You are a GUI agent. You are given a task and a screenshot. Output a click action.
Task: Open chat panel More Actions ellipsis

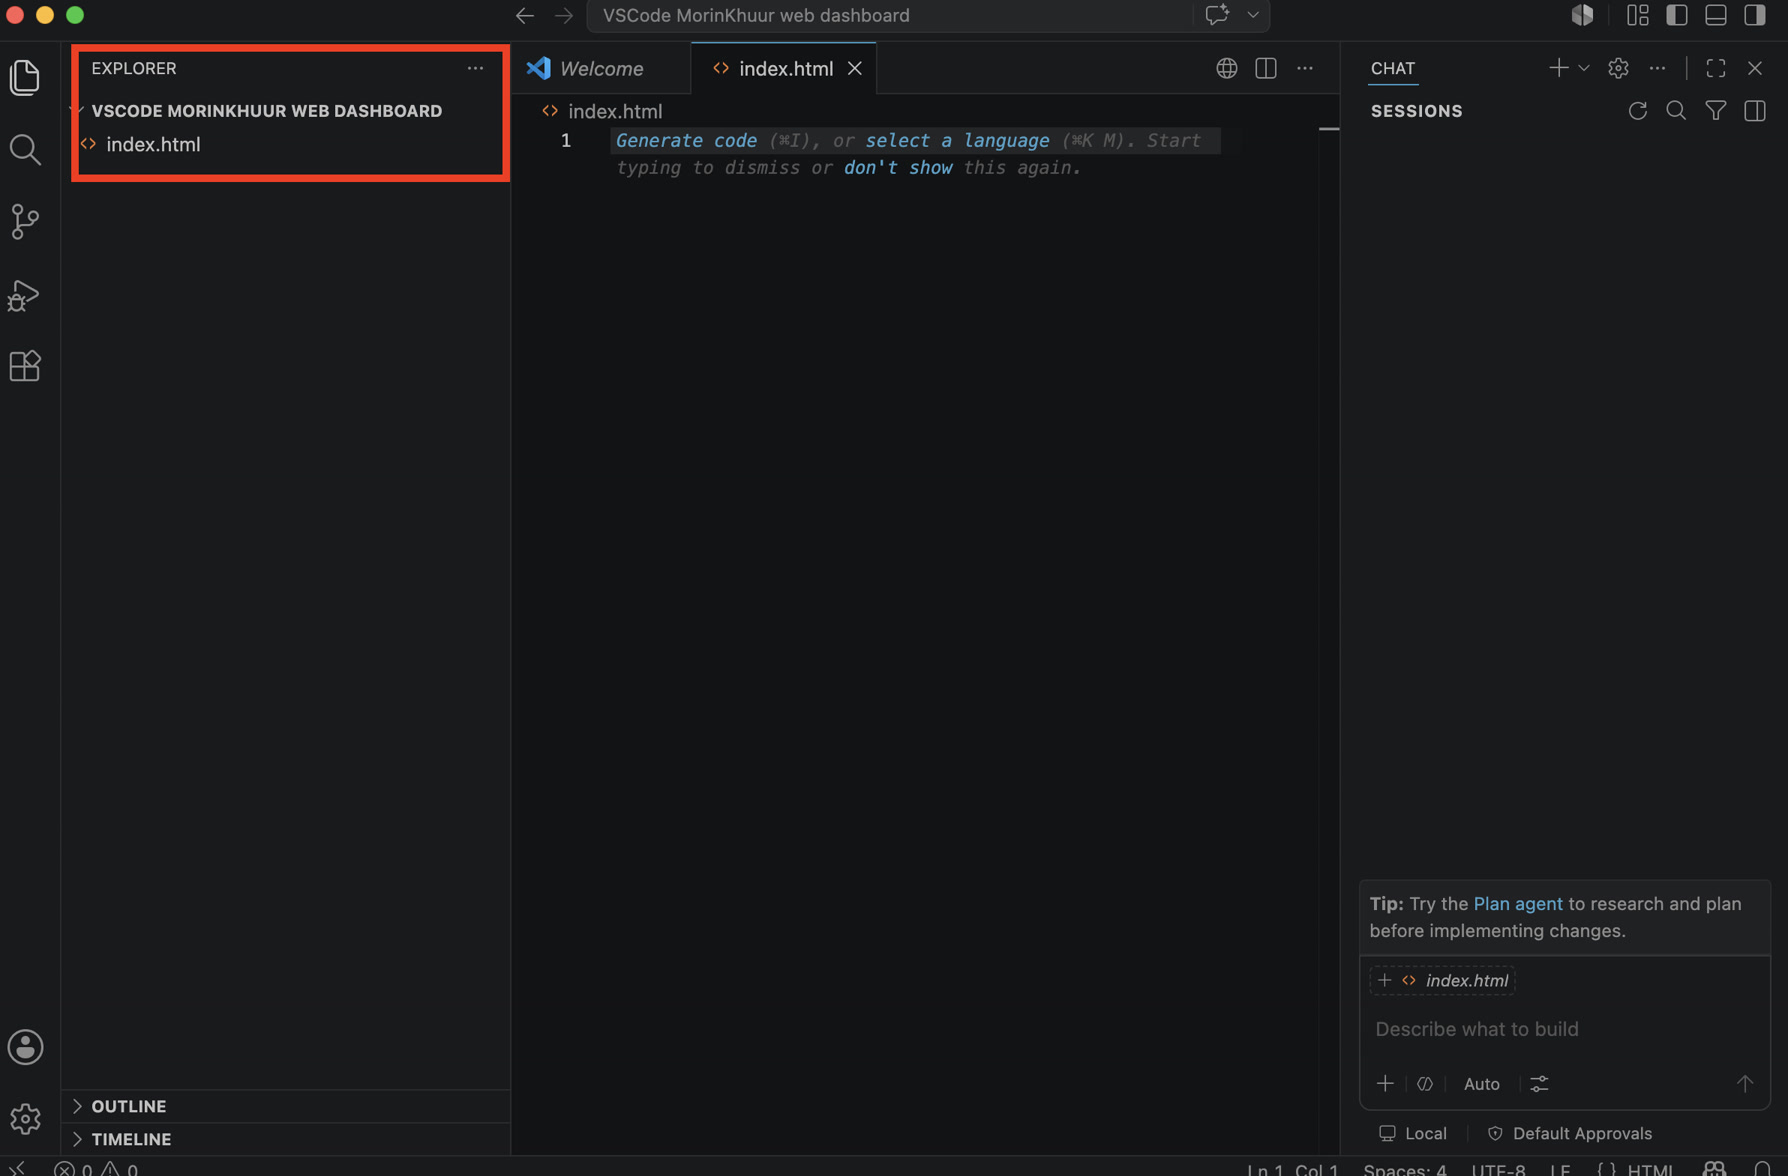coord(1657,68)
